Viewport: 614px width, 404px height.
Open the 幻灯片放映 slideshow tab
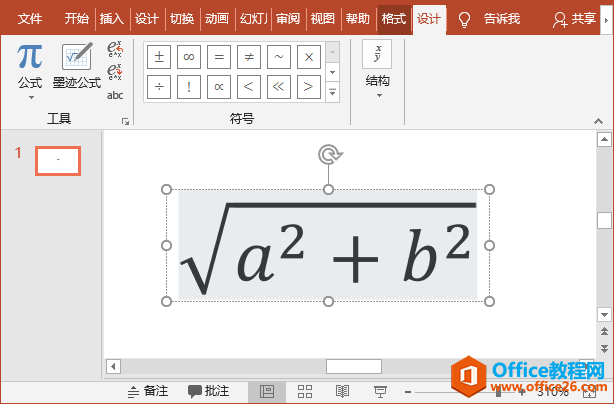pyautogui.click(x=253, y=18)
